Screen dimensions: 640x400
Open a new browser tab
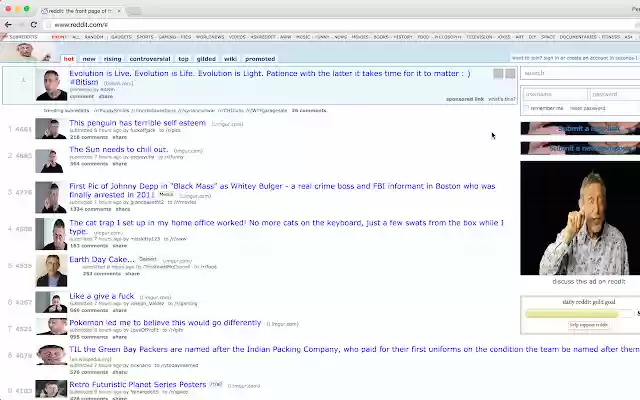tap(134, 11)
